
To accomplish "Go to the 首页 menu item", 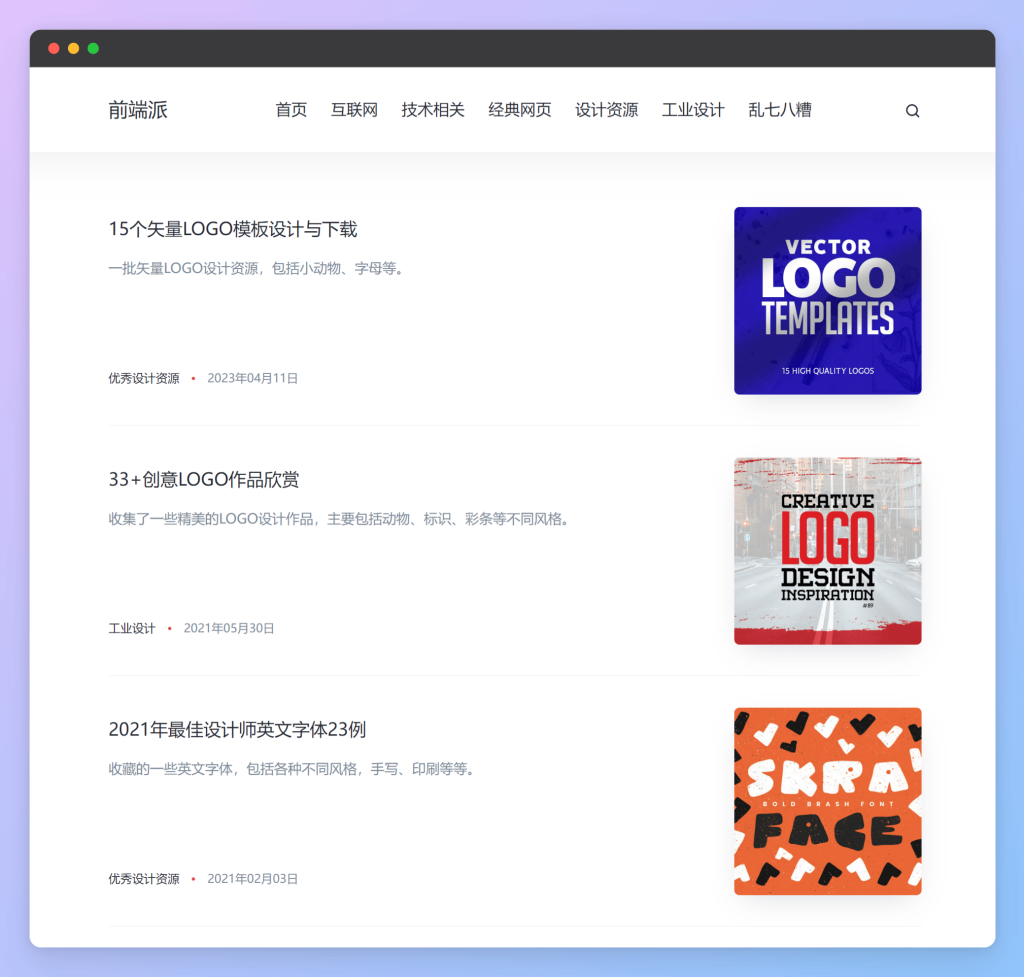I will click(291, 110).
